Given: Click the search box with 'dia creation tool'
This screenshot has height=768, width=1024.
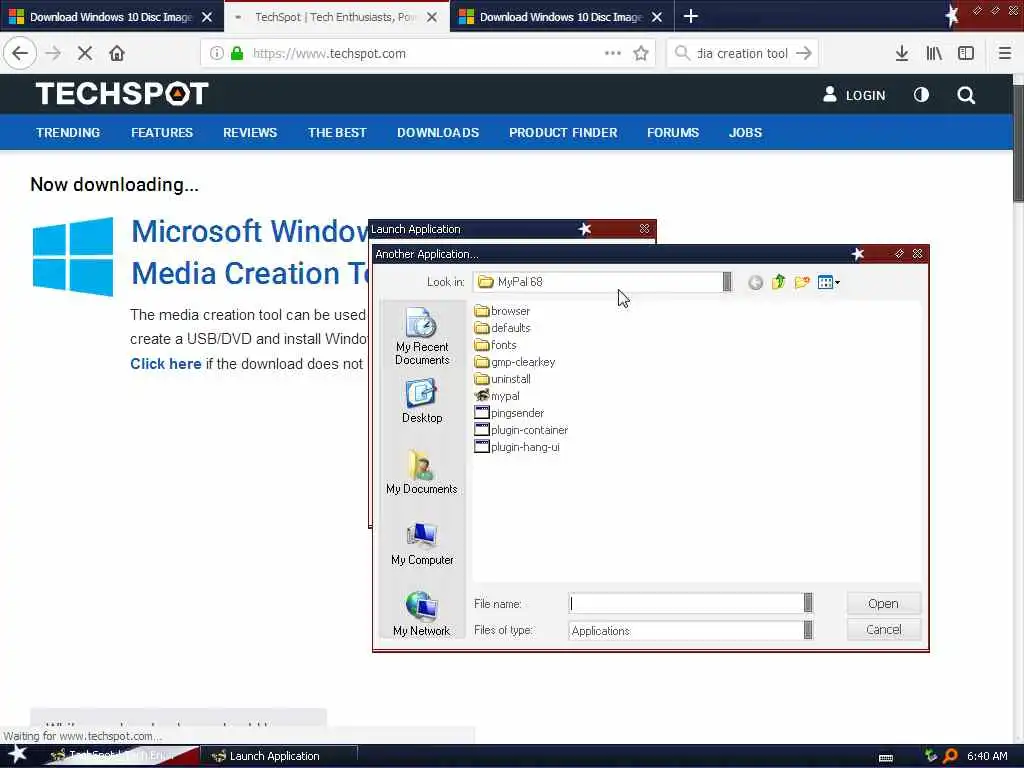Looking at the screenshot, I should coord(744,54).
